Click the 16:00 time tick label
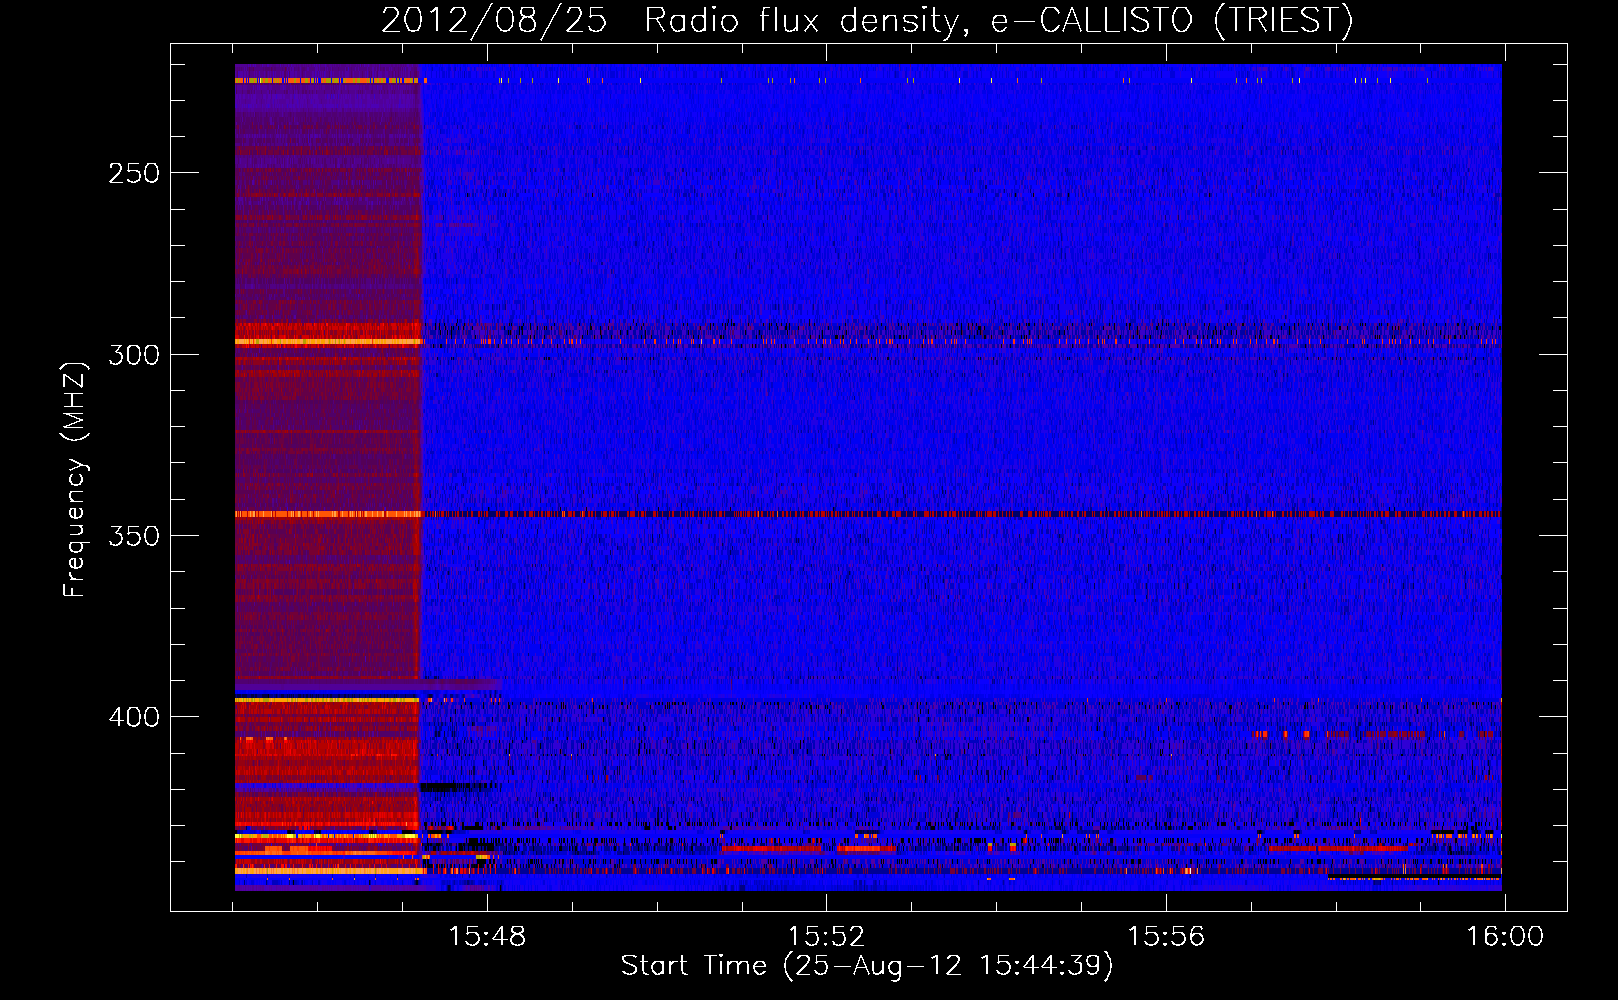 (1505, 937)
